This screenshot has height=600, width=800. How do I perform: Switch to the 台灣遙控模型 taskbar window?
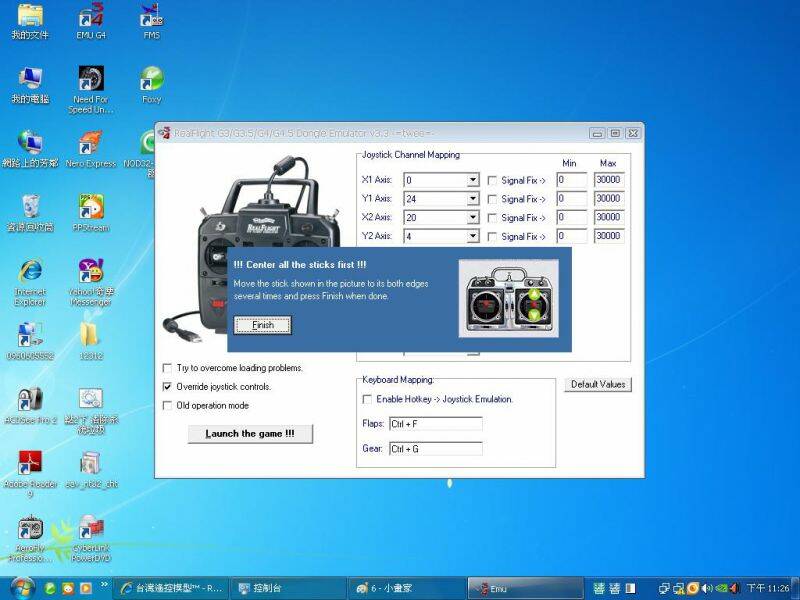pos(170,588)
